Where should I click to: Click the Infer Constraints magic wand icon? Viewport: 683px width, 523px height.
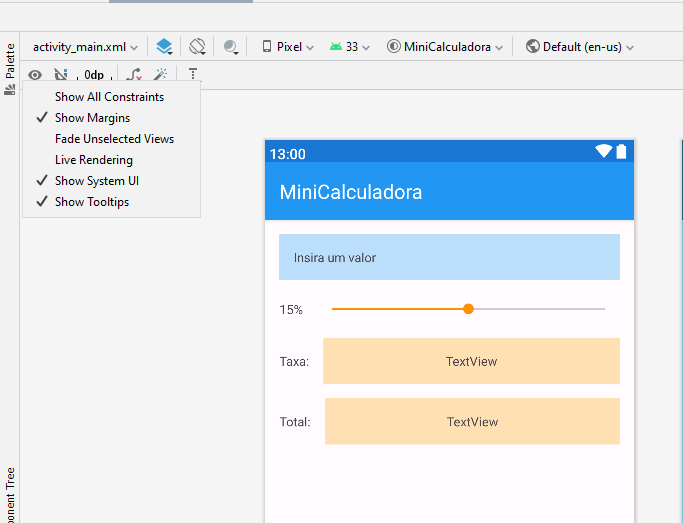pos(160,75)
